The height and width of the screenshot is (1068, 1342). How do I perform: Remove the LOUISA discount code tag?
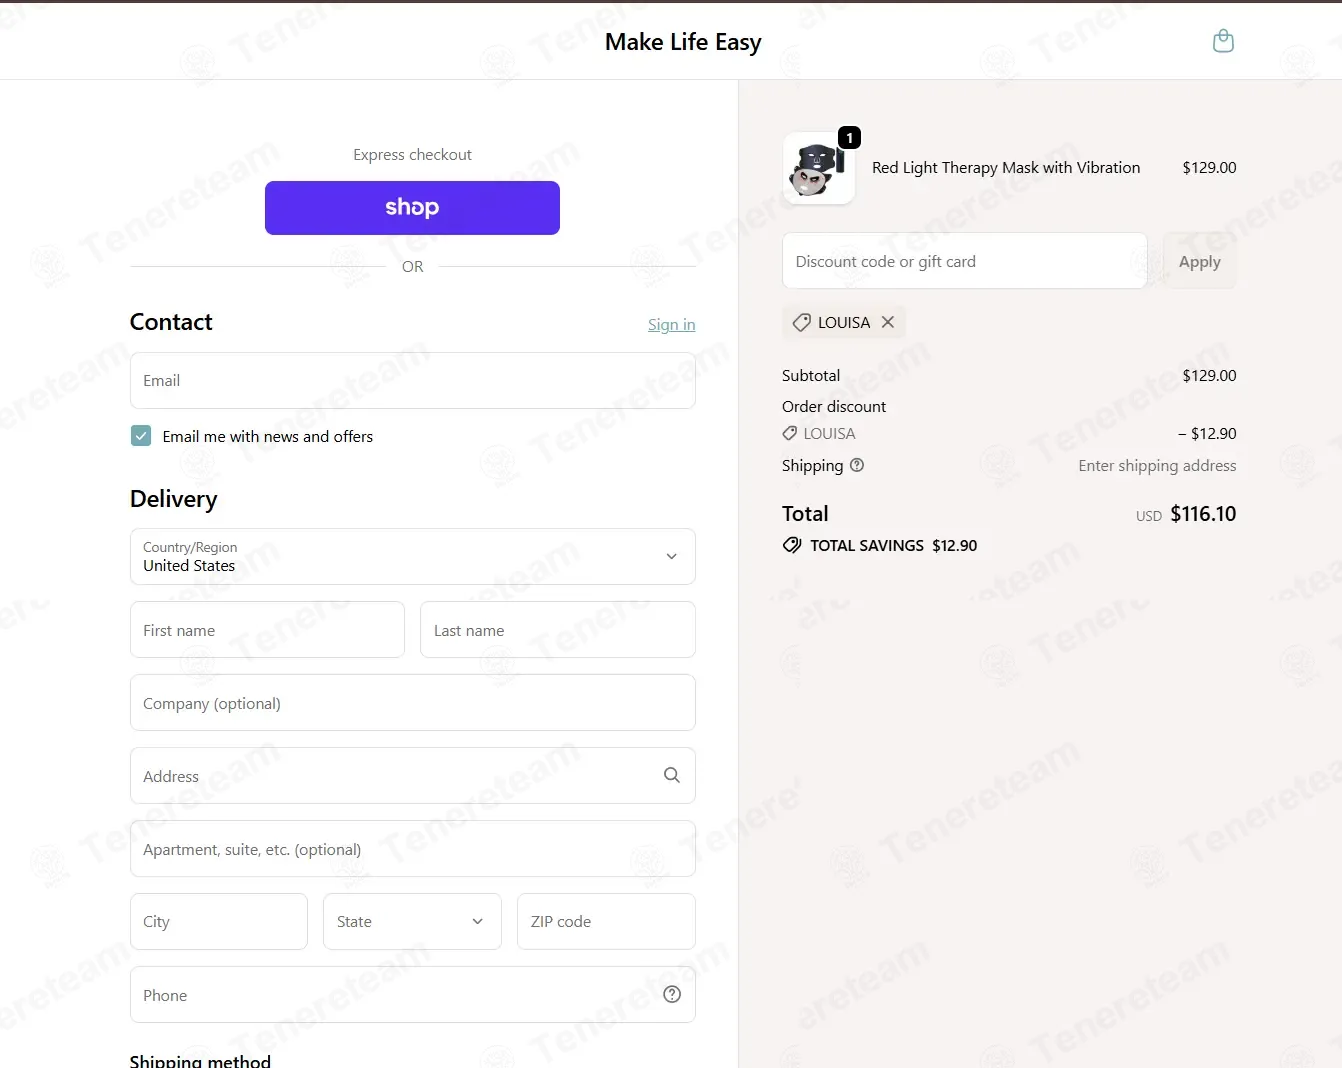click(x=887, y=322)
